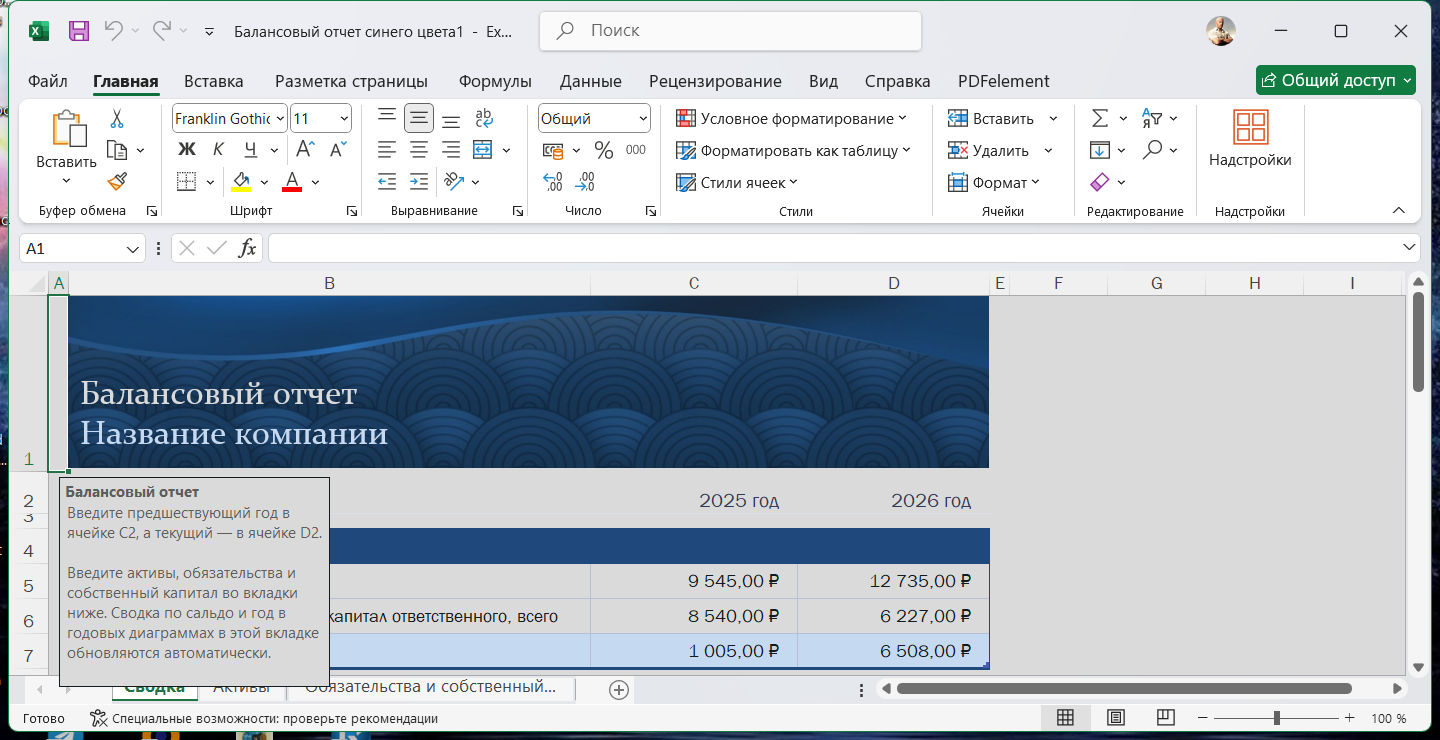Toggle bold (Ж) formatting

186,150
